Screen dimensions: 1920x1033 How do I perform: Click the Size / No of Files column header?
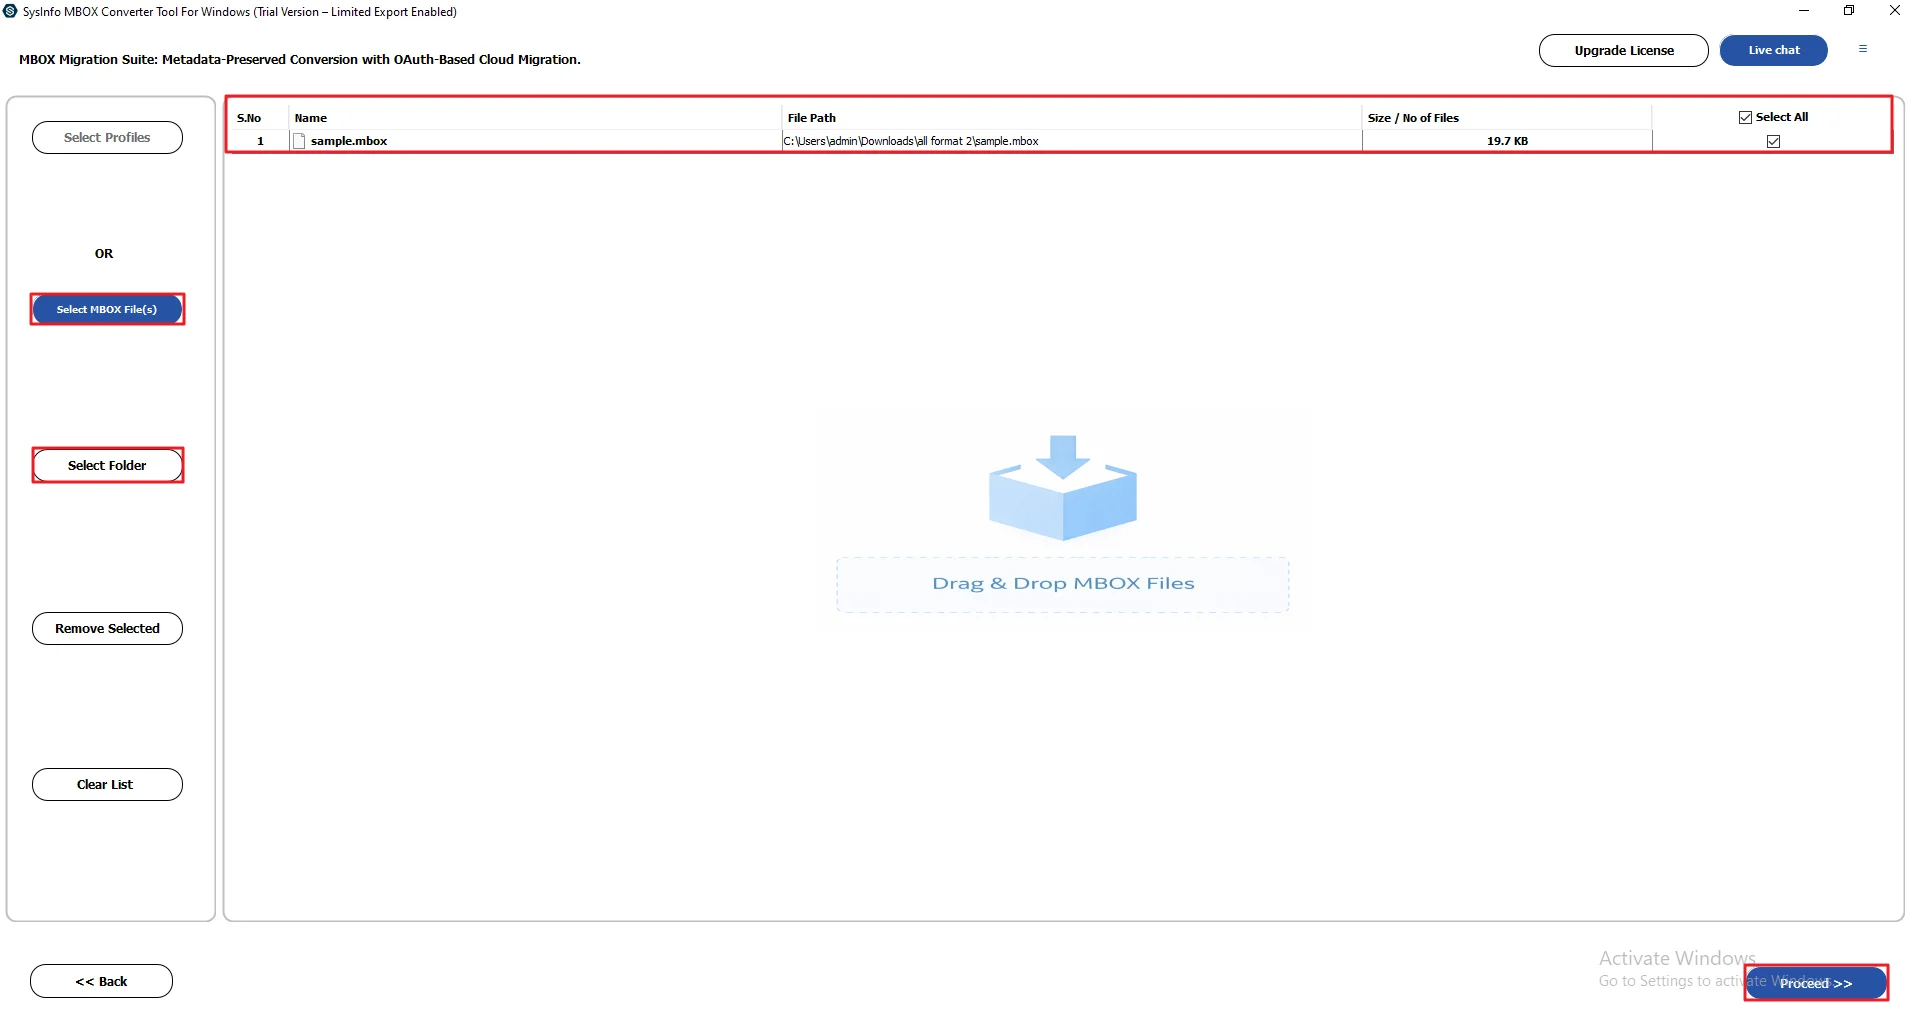[1413, 117]
